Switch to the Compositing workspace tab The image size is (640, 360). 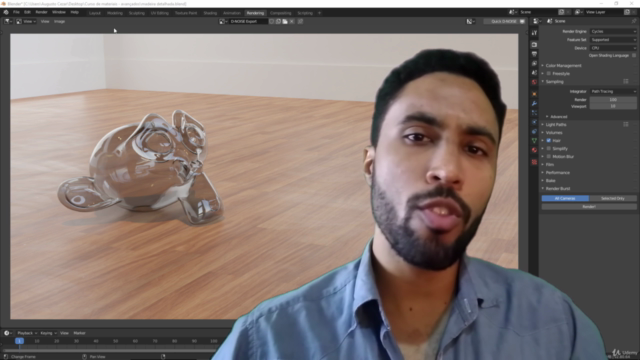click(x=281, y=13)
